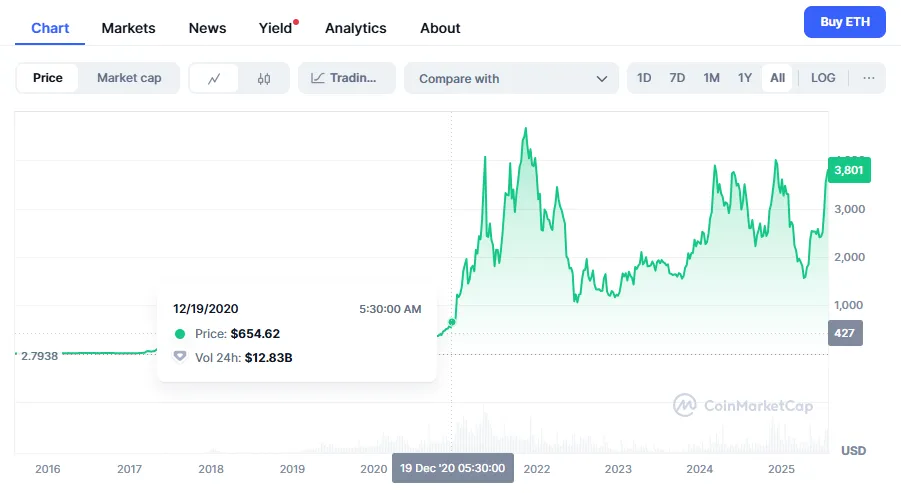Switch to line chart view icon

(214, 78)
